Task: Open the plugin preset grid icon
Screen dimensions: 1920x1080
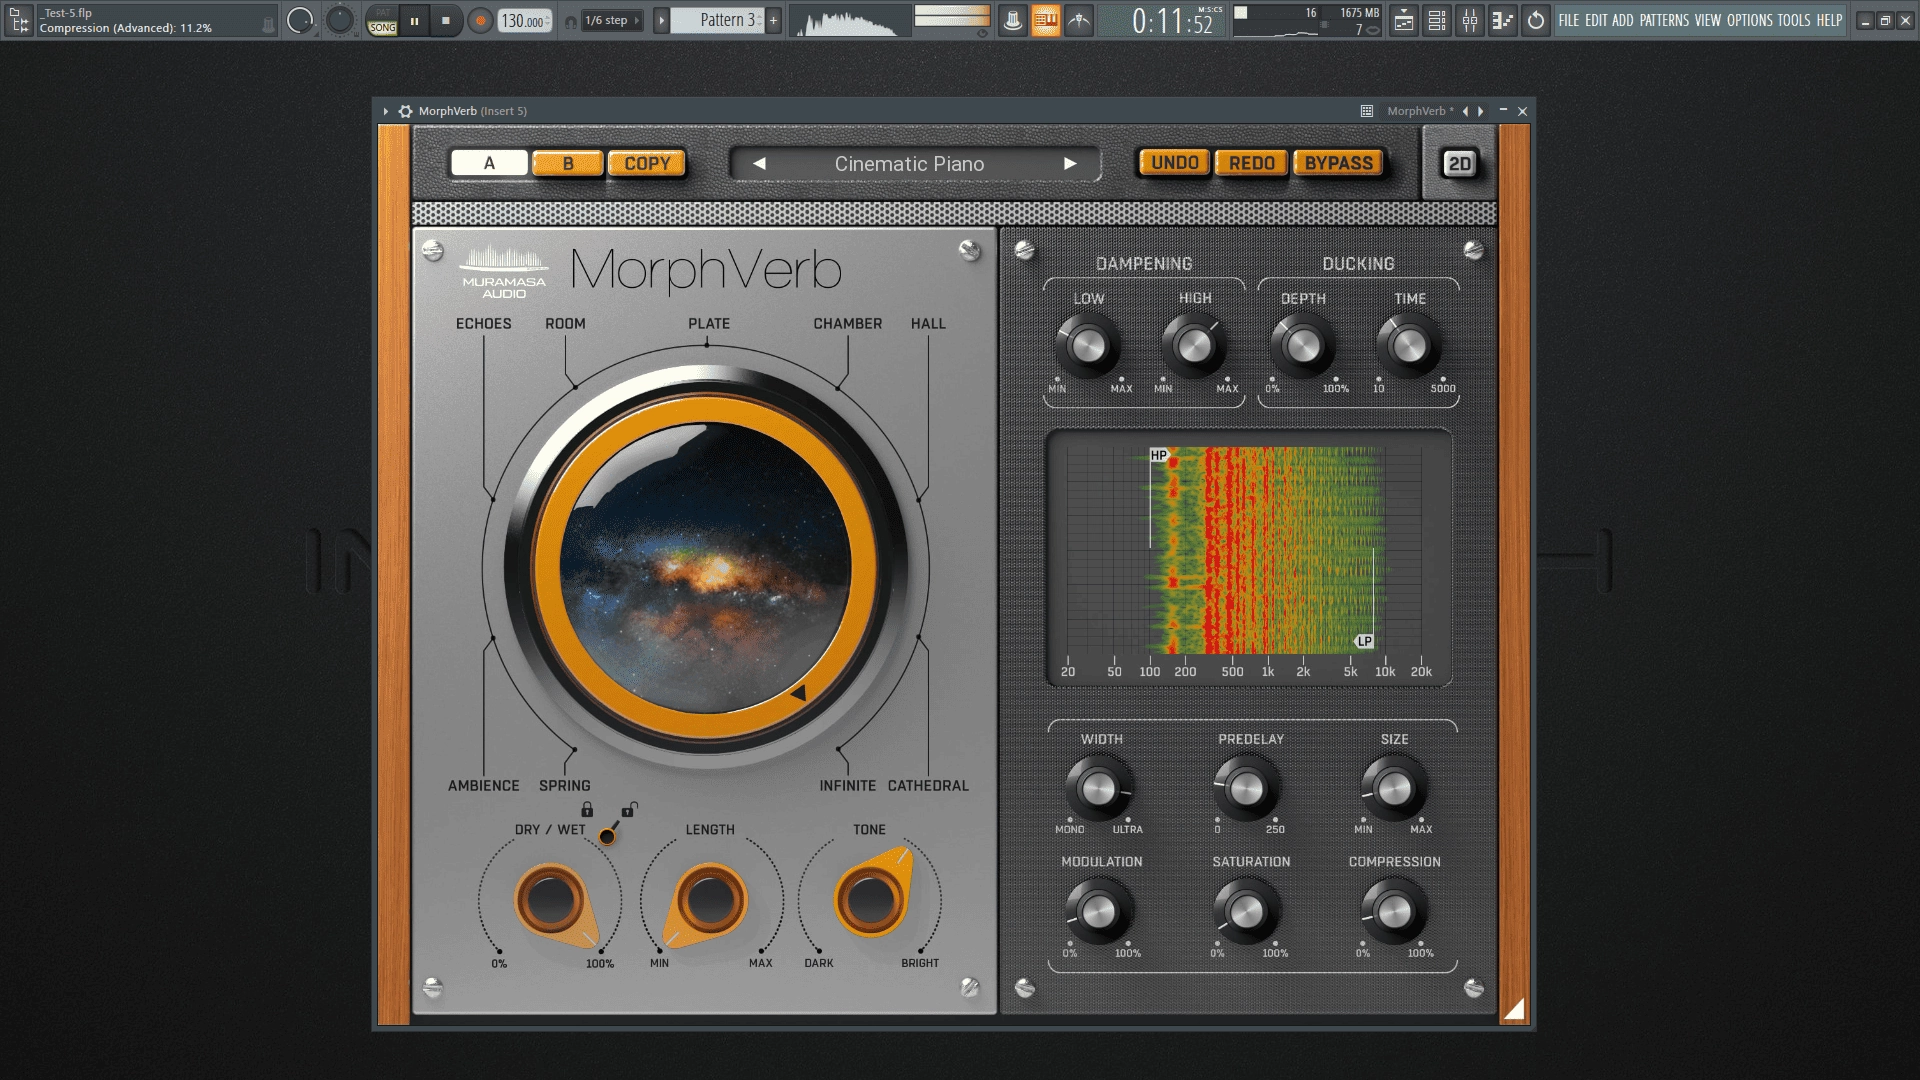Action: (x=1367, y=111)
